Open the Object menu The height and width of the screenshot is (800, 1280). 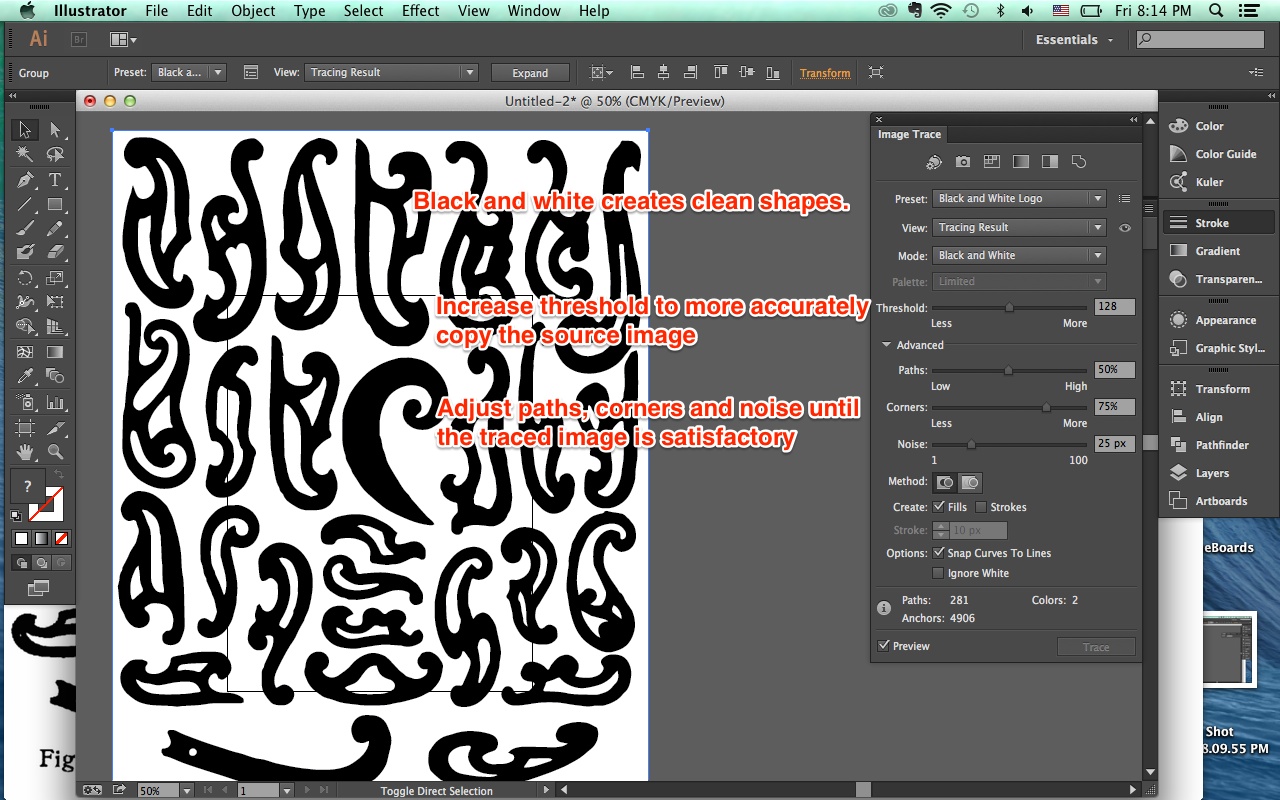point(253,11)
